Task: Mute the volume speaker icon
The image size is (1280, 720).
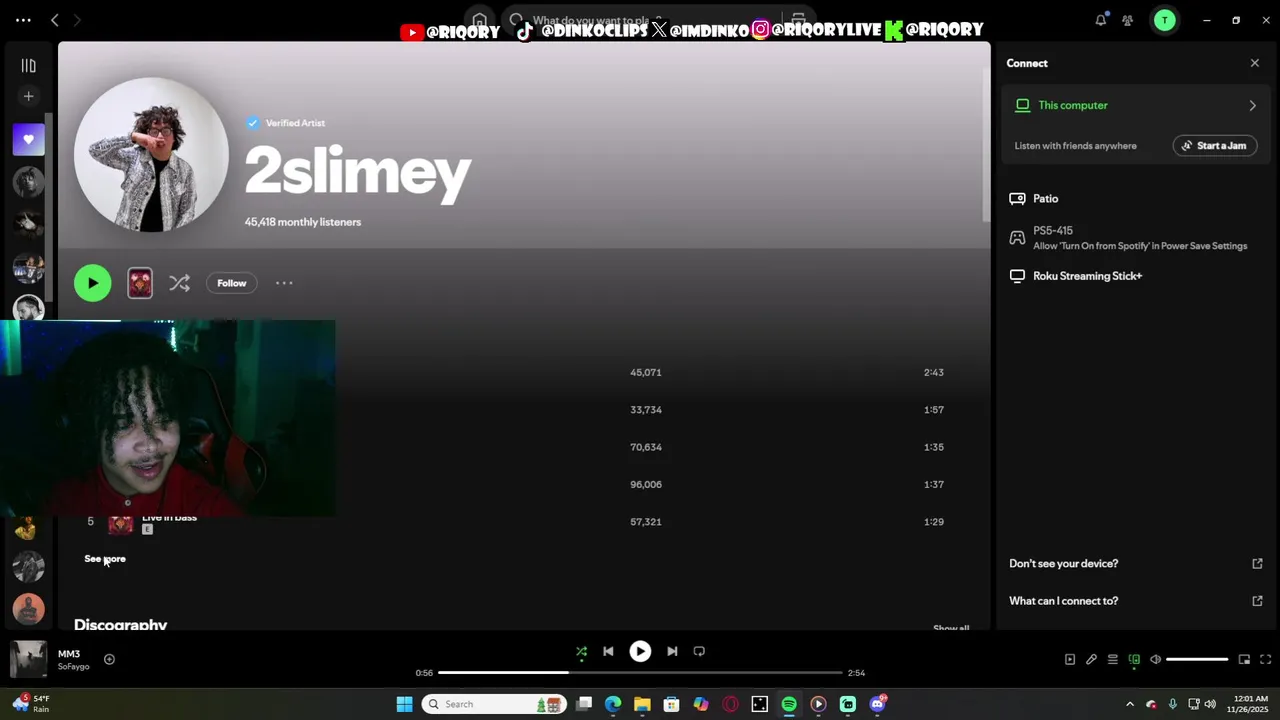Action: (1155, 660)
